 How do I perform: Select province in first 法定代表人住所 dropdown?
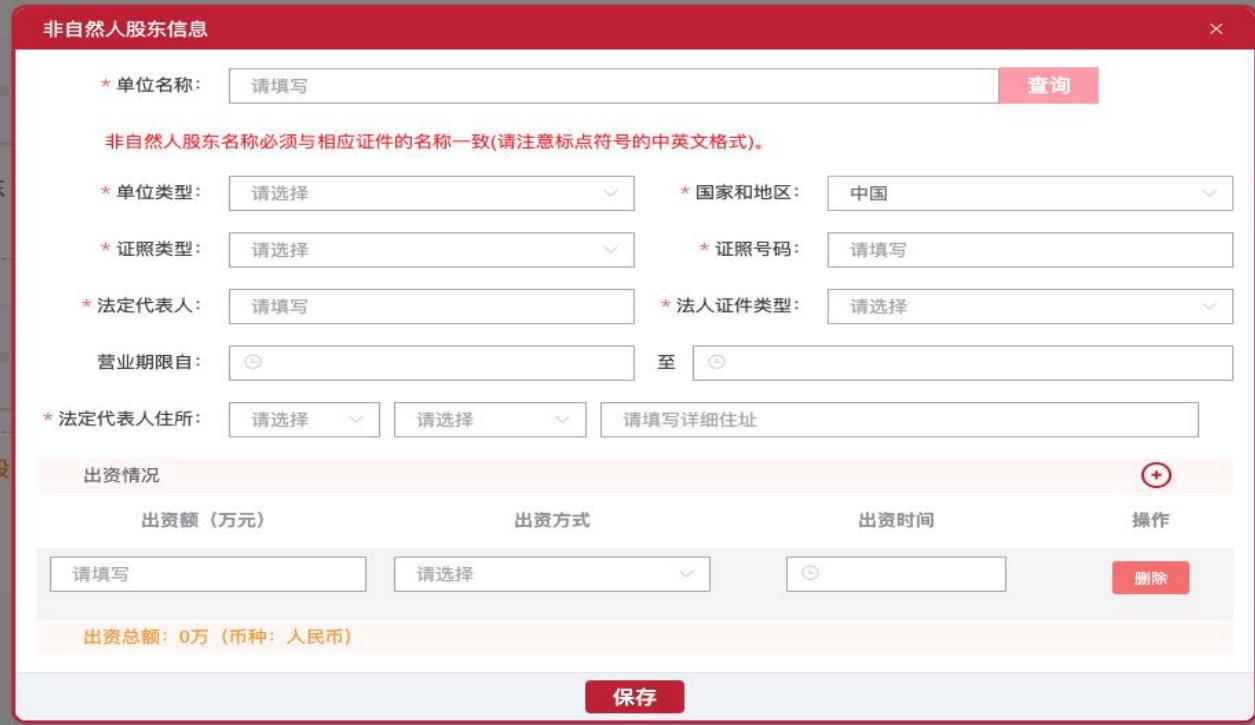click(304, 420)
